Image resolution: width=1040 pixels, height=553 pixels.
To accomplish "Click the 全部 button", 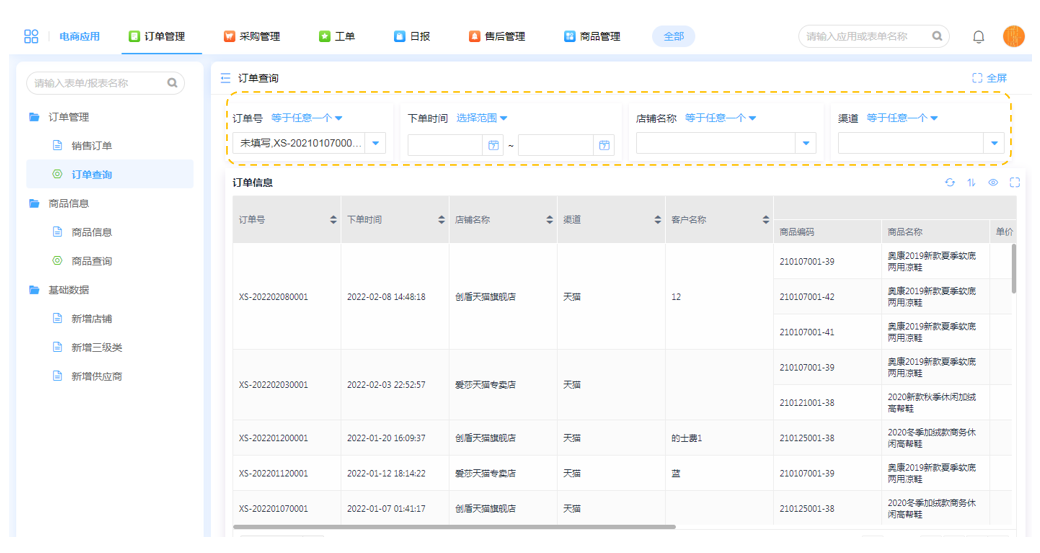I will pyautogui.click(x=673, y=37).
